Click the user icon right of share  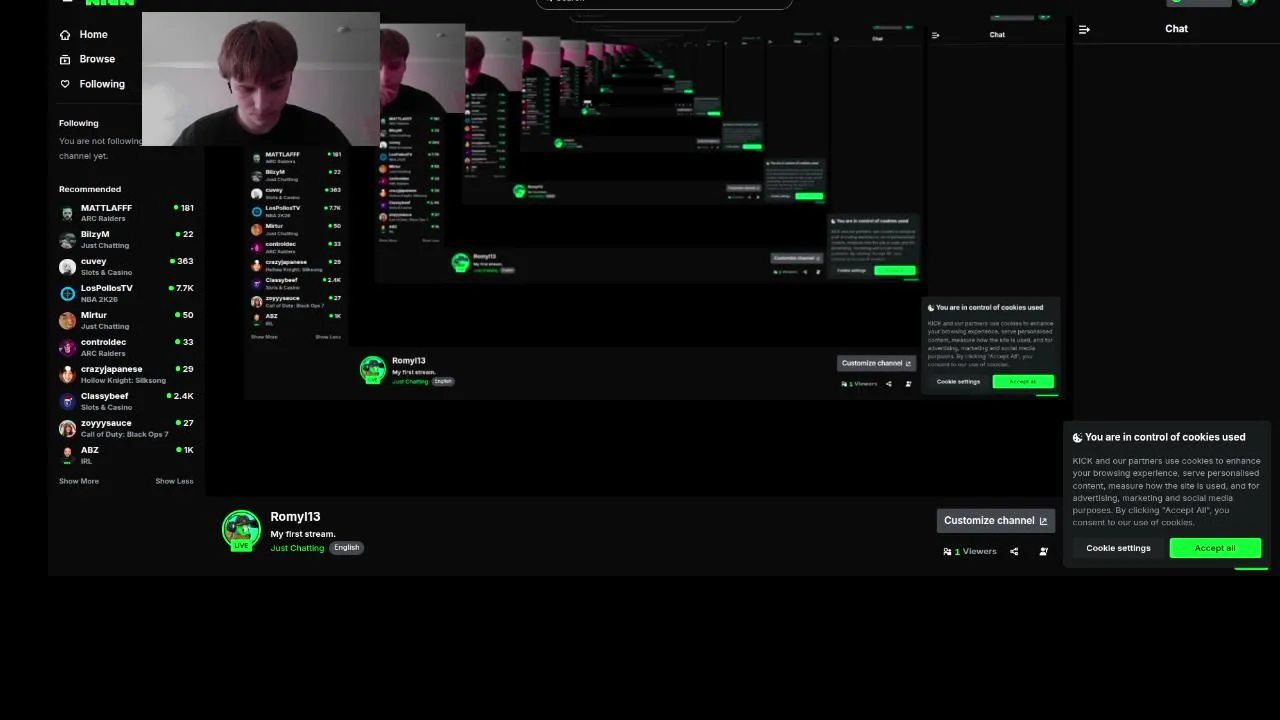point(1043,551)
